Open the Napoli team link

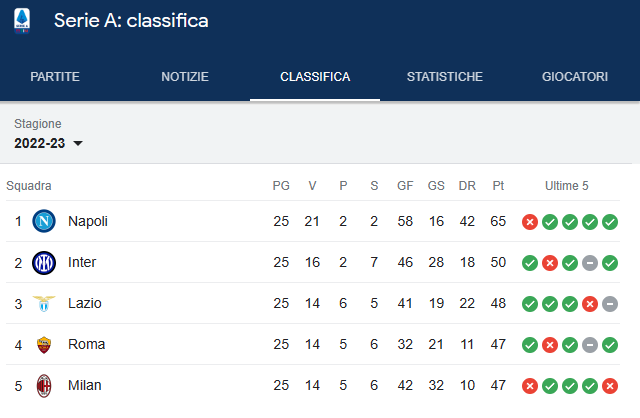pyautogui.click(x=88, y=221)
